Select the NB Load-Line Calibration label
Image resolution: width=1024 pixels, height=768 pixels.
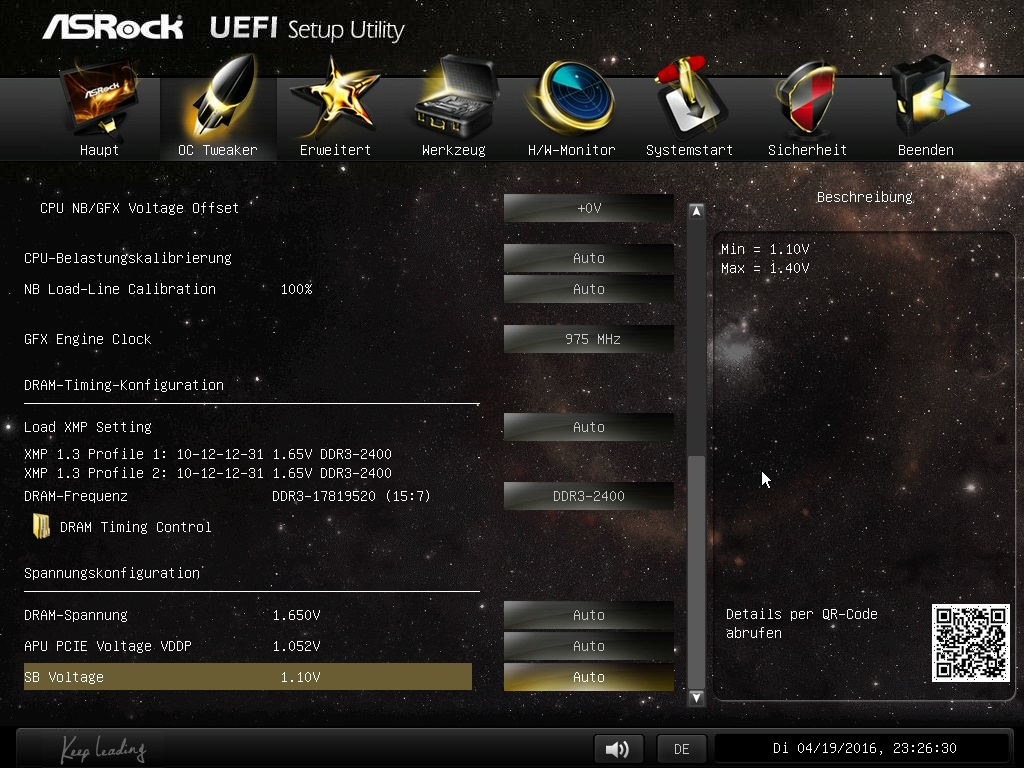tap(120, 289)
